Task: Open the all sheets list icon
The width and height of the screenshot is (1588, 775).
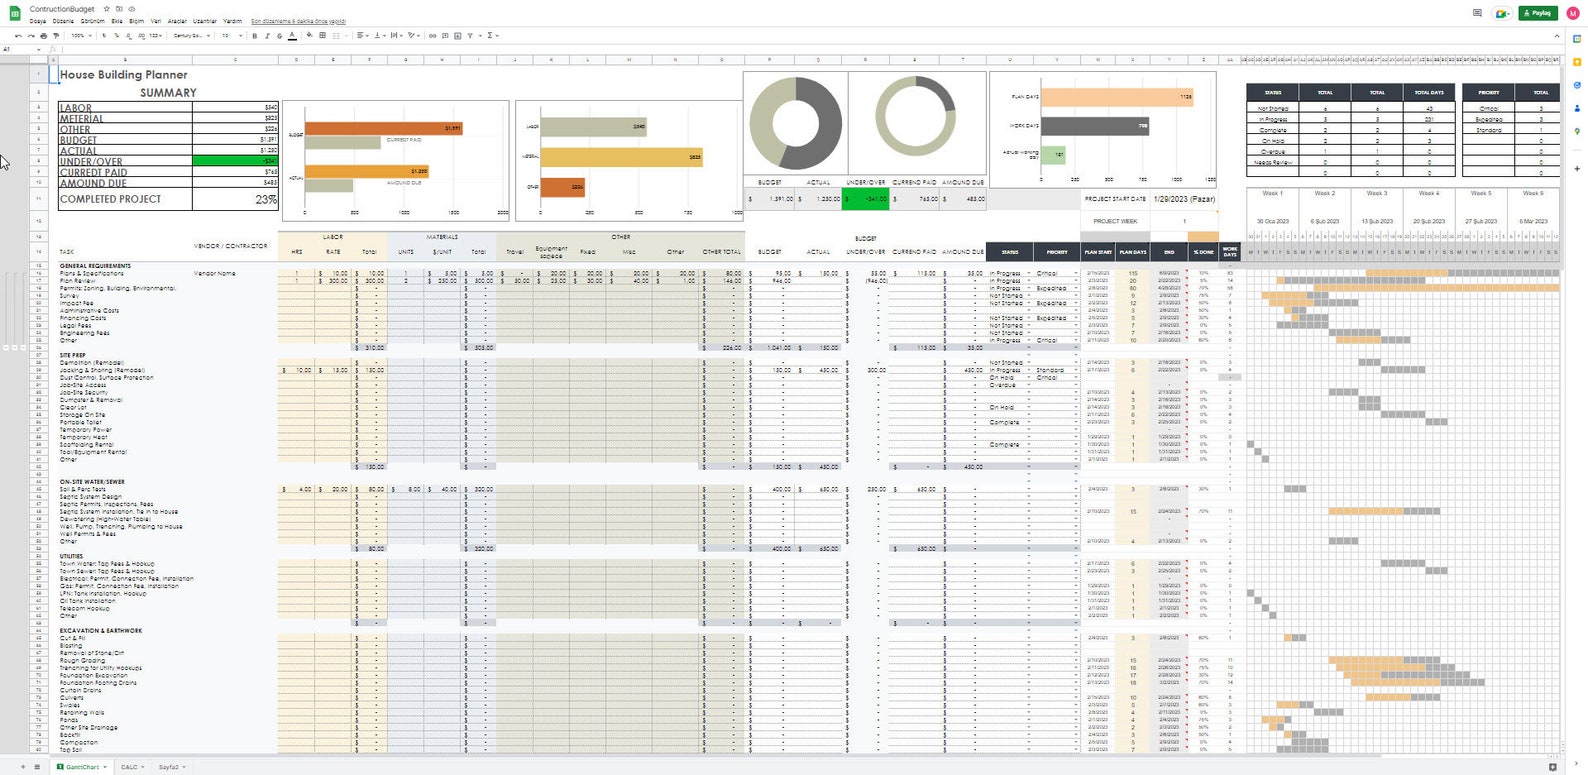Action: tap(37, 767)
